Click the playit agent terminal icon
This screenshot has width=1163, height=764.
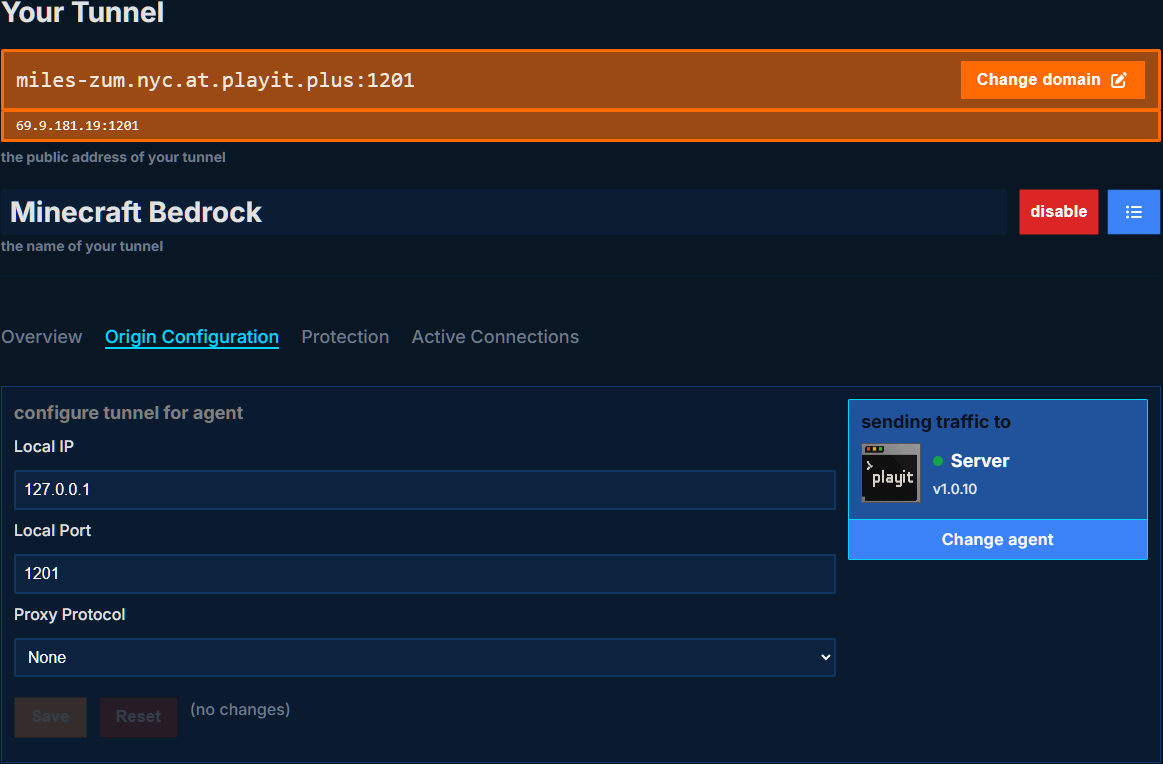tap(891, 472)
